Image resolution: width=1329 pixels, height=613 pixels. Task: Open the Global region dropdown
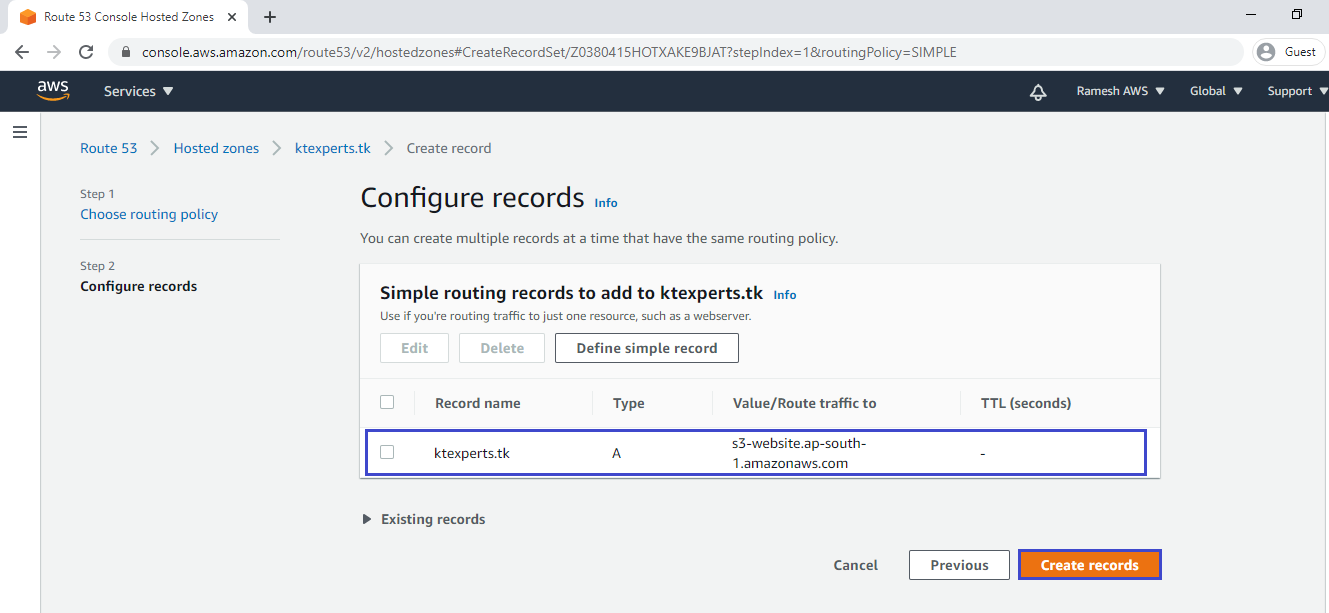(1216, 91)
